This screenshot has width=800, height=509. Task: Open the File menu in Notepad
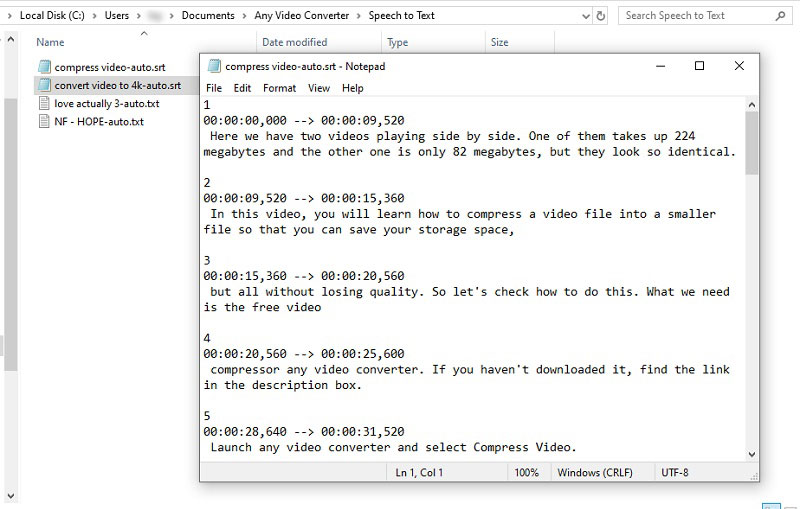[x=214, y=88]
